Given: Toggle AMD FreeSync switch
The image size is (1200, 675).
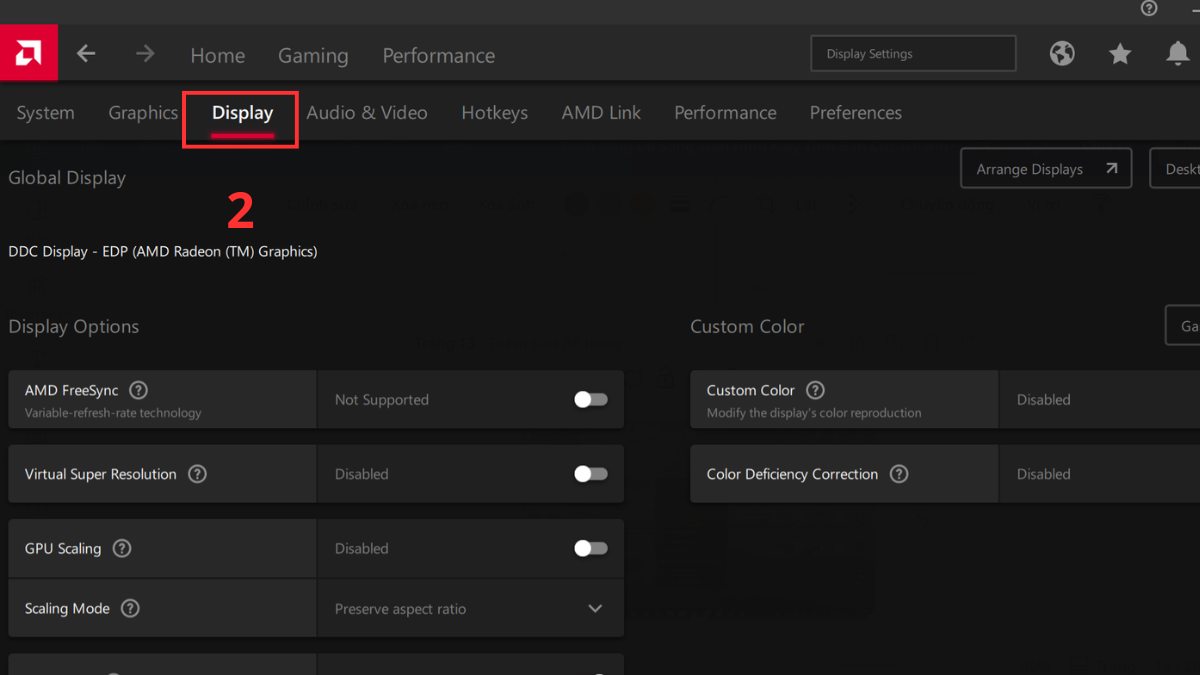Looking at the screenshot, I should tap(590, 399).
